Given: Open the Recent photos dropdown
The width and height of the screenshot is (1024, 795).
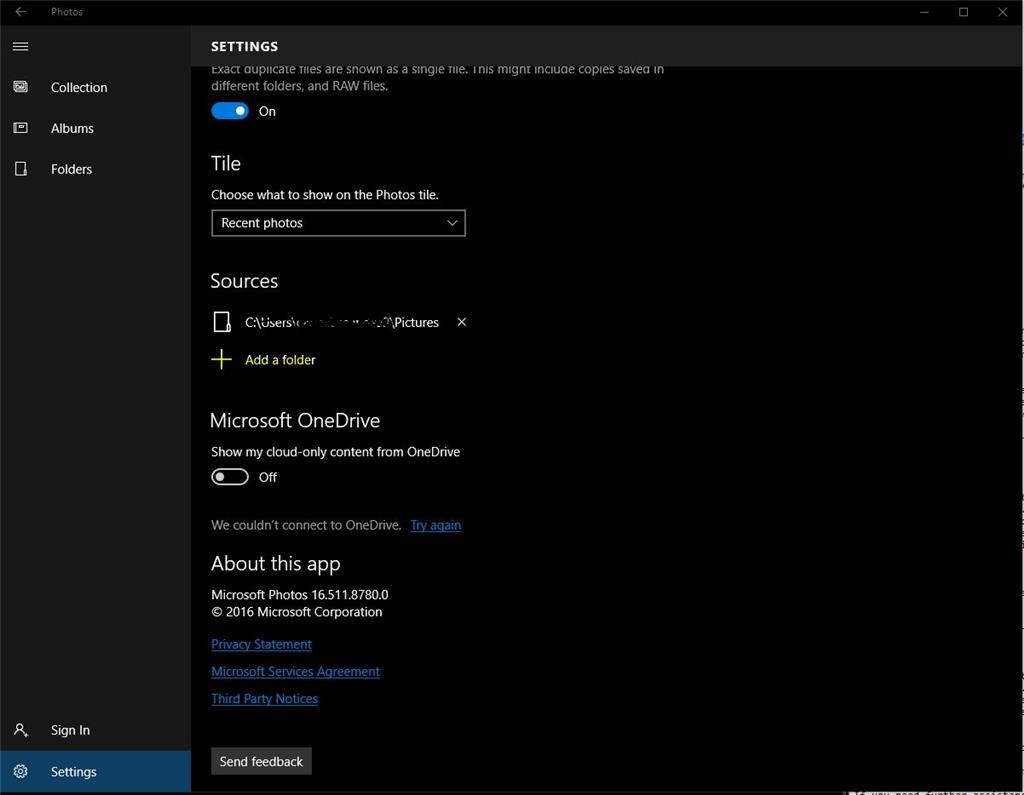Looking at the screenshot, I should pos(338,223).
